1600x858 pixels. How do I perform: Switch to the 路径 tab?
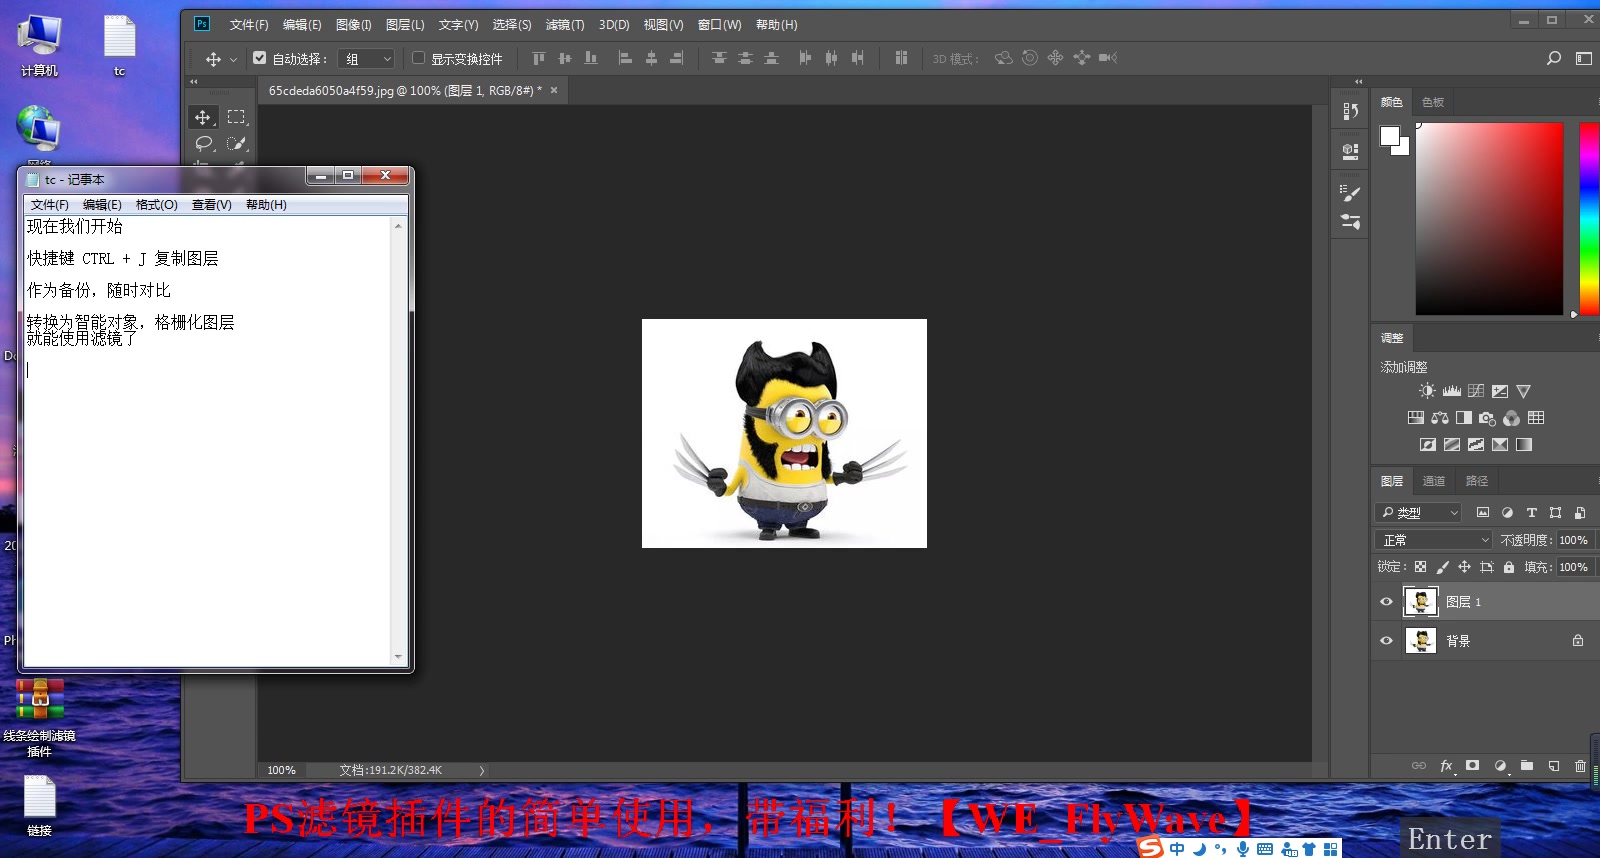click(x=1477, y=481)
